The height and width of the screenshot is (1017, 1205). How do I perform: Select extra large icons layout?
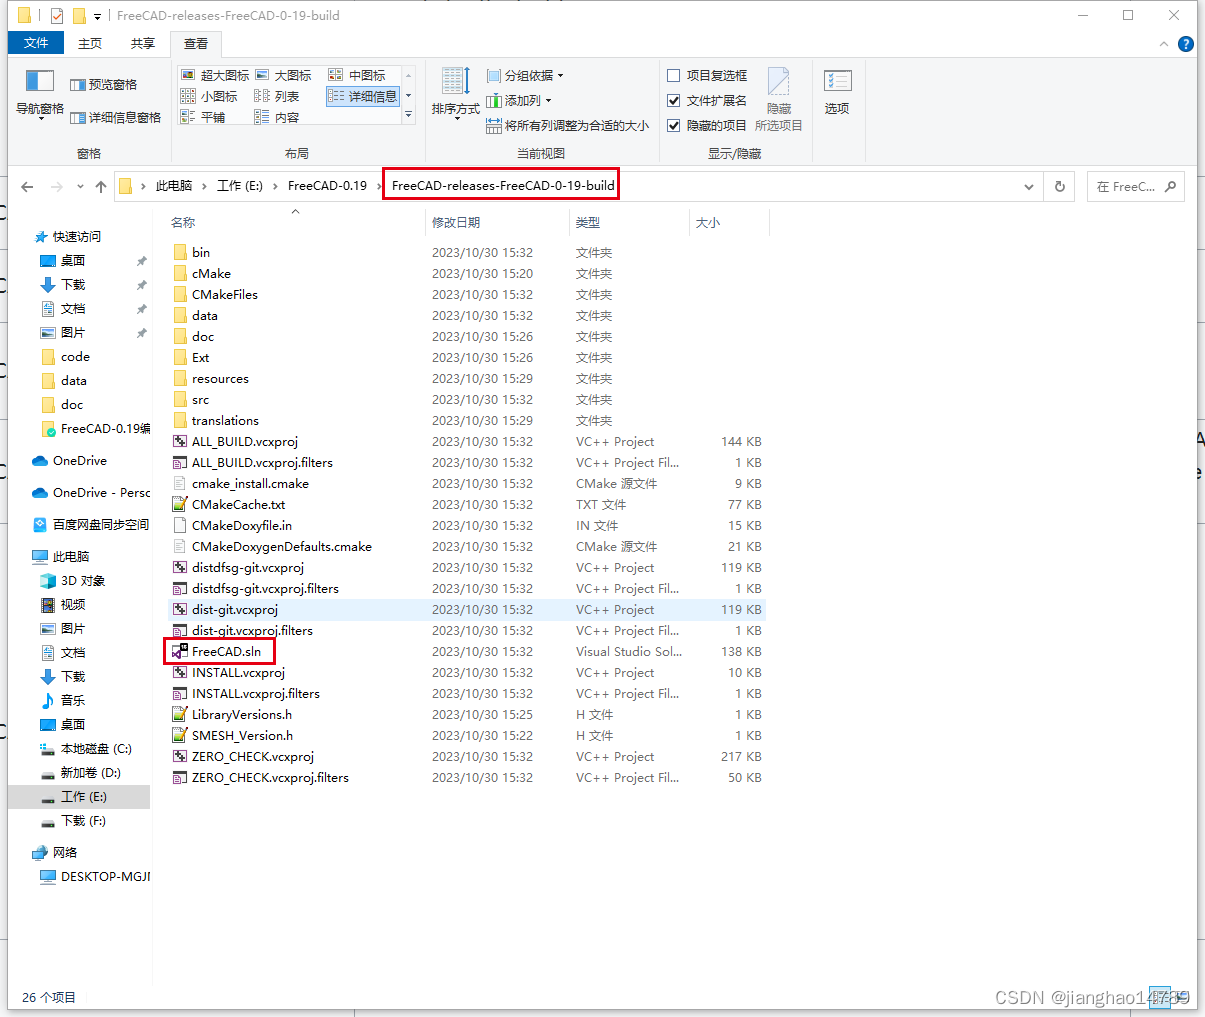214,75
